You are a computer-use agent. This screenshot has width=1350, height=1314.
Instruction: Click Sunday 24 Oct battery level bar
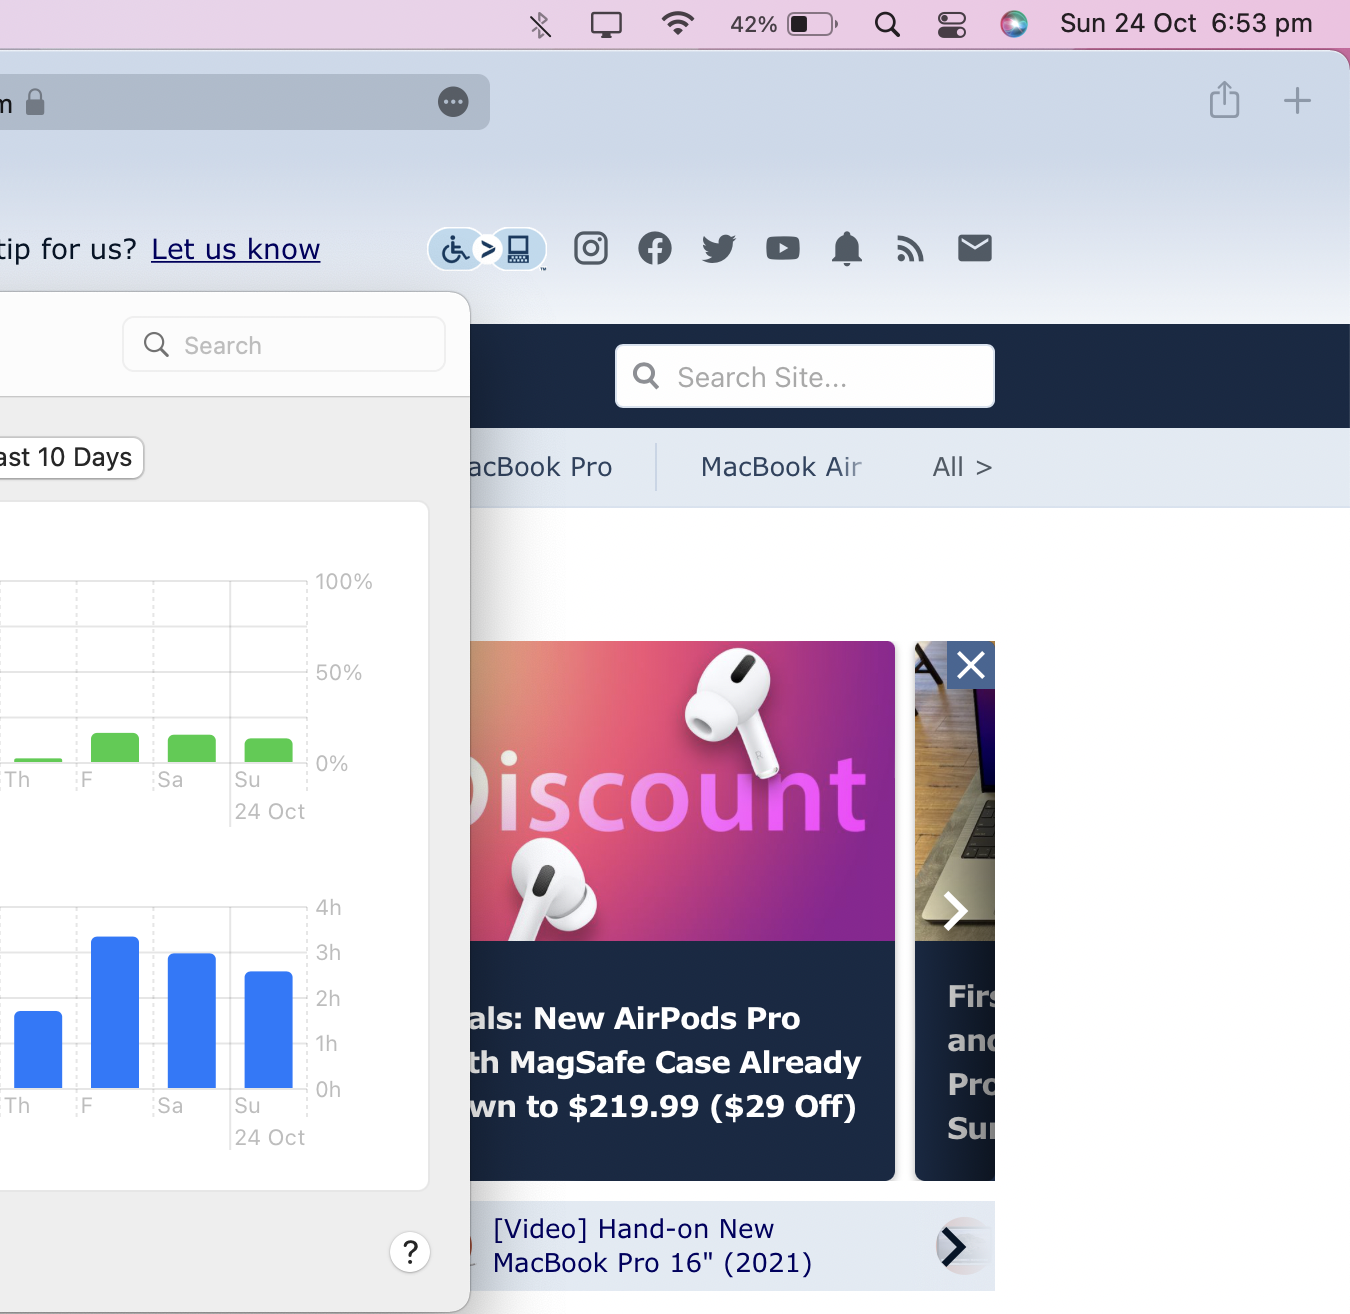point(269,751)
